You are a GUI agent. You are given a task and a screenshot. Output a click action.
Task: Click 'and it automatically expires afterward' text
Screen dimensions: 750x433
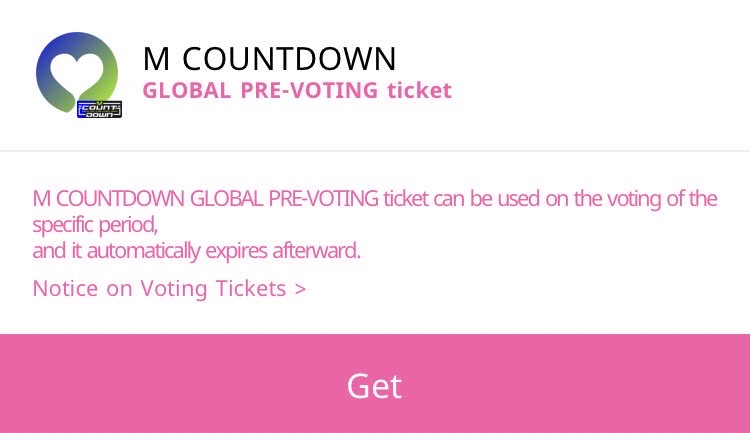[x=196, y=250]
